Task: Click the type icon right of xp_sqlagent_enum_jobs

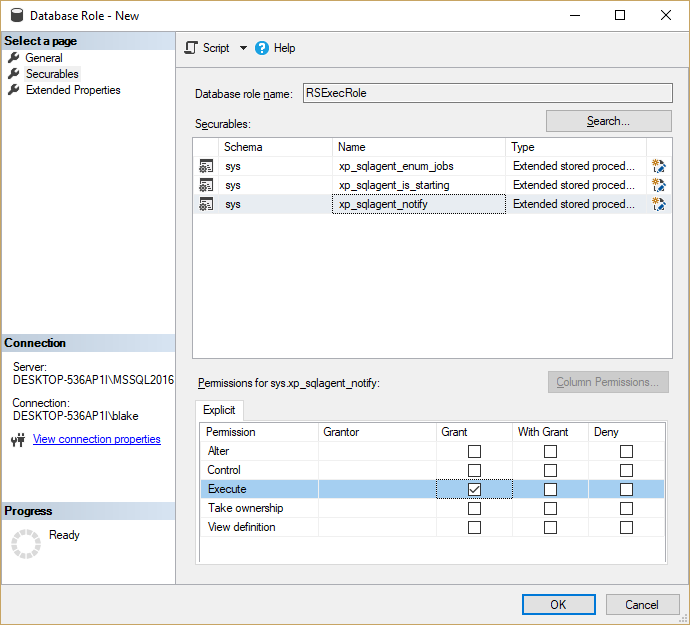Action: [x=659, y=166]
